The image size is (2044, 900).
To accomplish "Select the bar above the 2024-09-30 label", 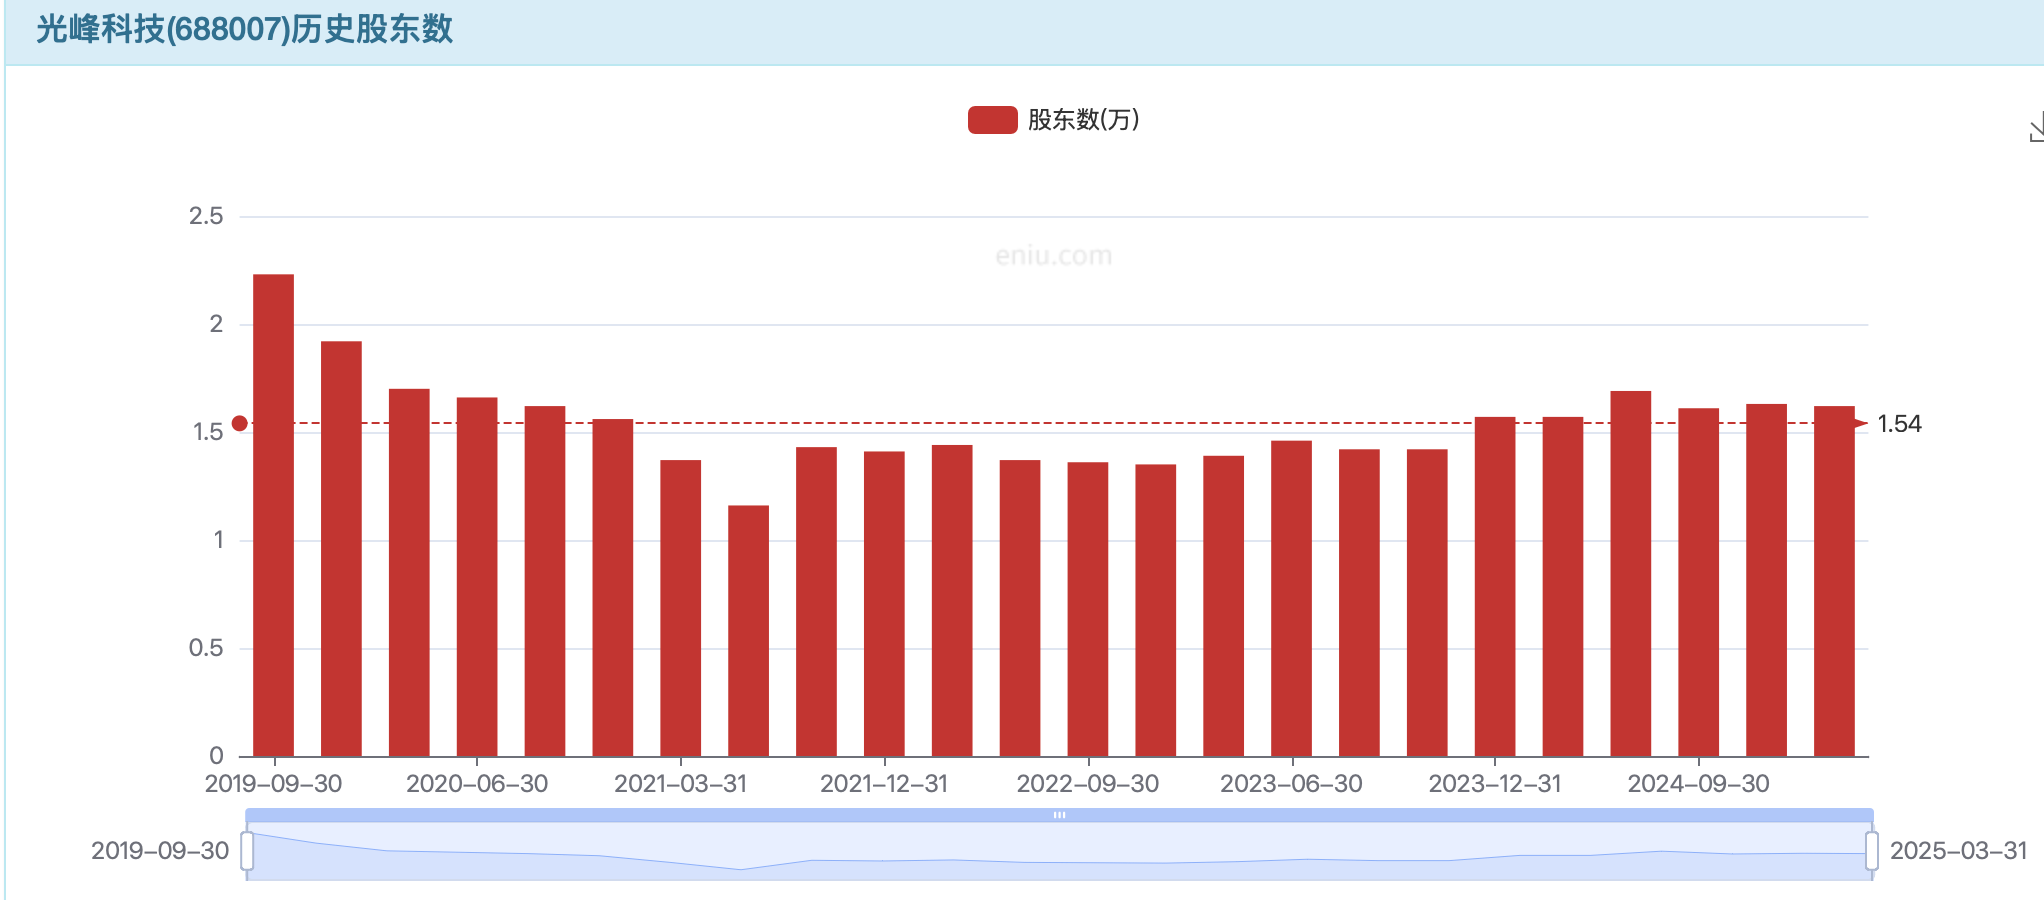I will pos(1698,582).
